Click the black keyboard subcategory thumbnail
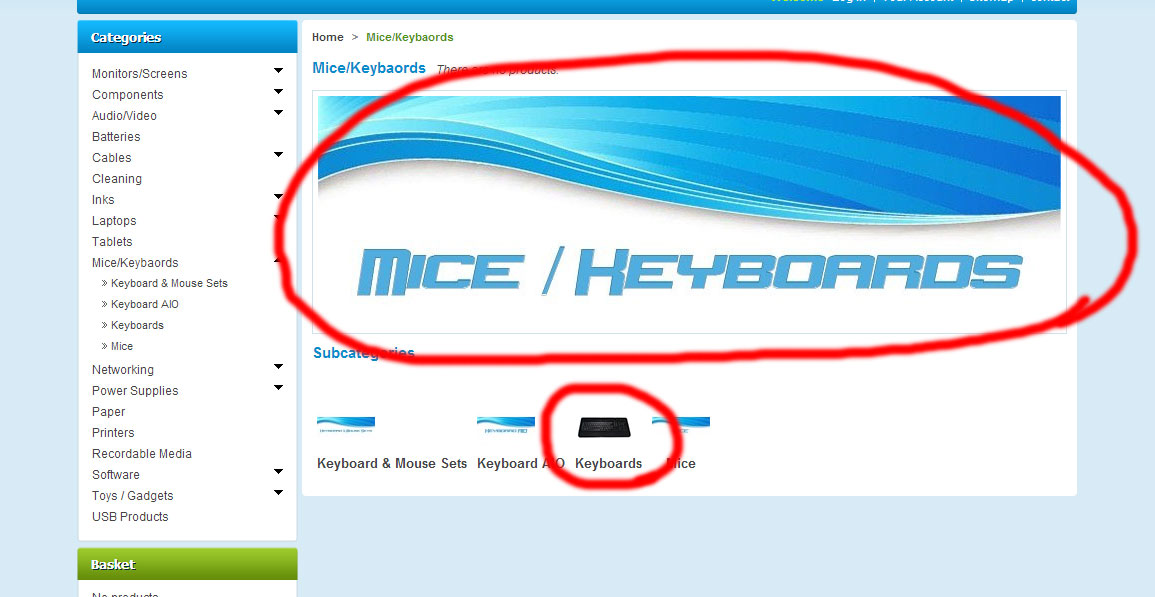The width and height of the screenshot is (1155, 597). [x=603, y=427]
